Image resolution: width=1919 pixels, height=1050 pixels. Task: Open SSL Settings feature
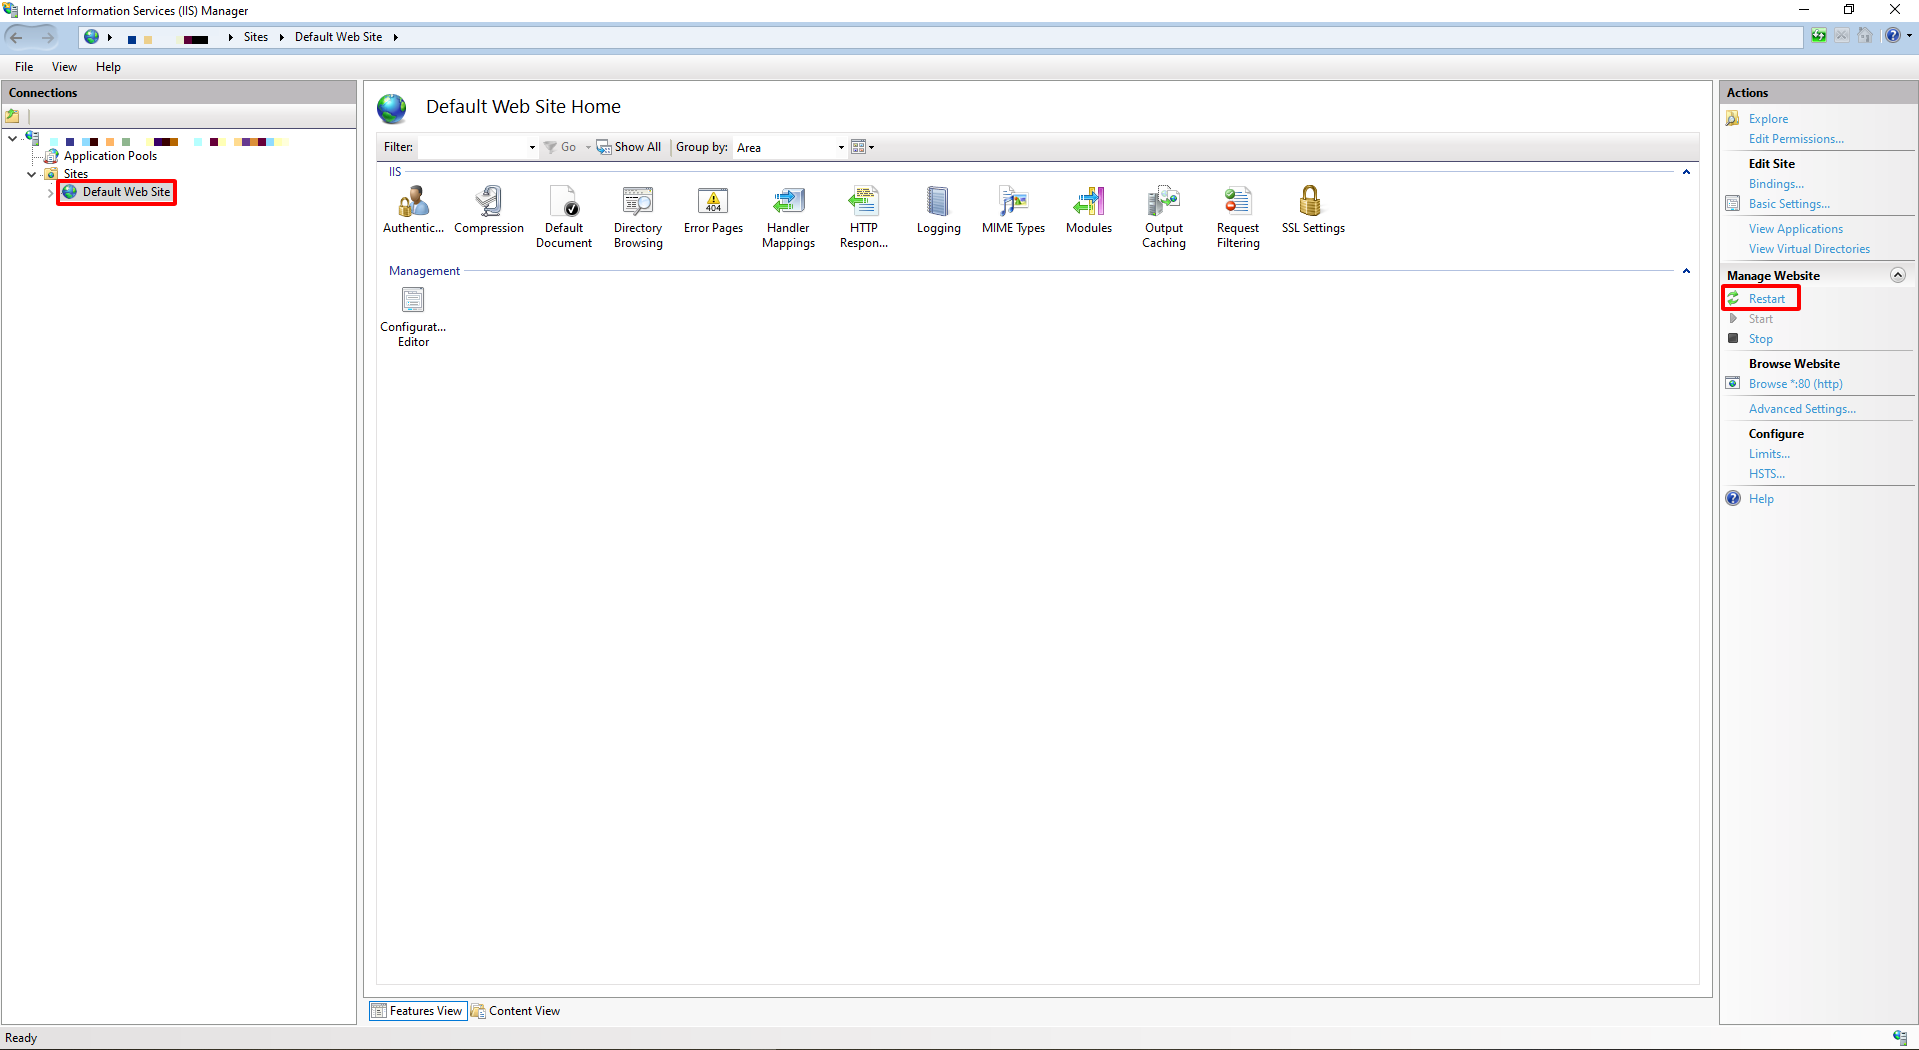pyautogui.click(x=1313, y=210)
